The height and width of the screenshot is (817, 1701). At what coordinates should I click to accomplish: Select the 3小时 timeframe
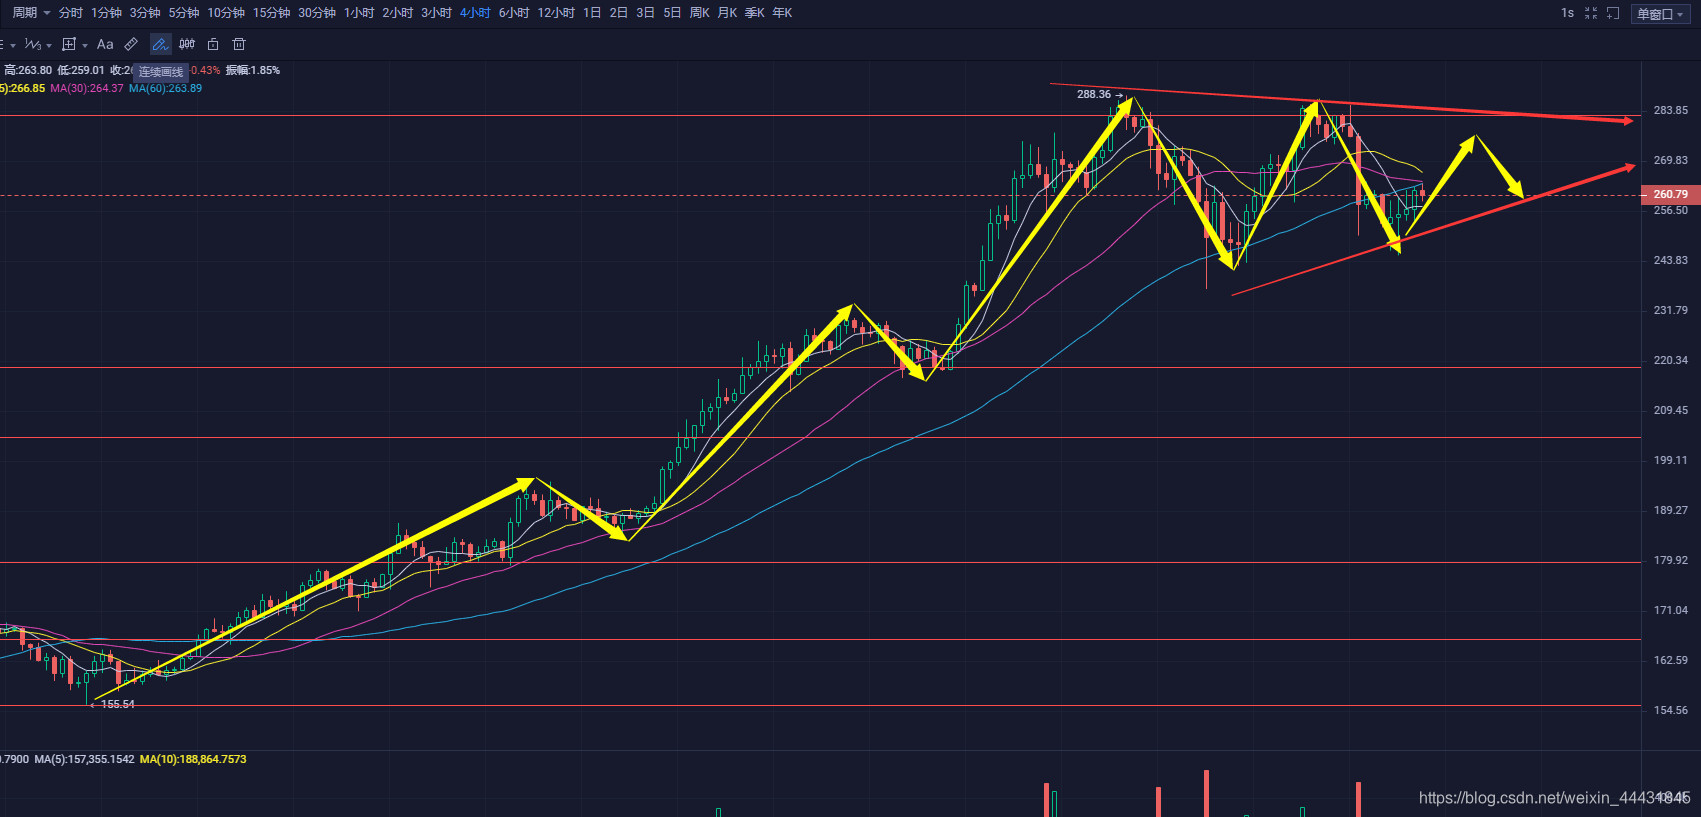click(437, 13)
